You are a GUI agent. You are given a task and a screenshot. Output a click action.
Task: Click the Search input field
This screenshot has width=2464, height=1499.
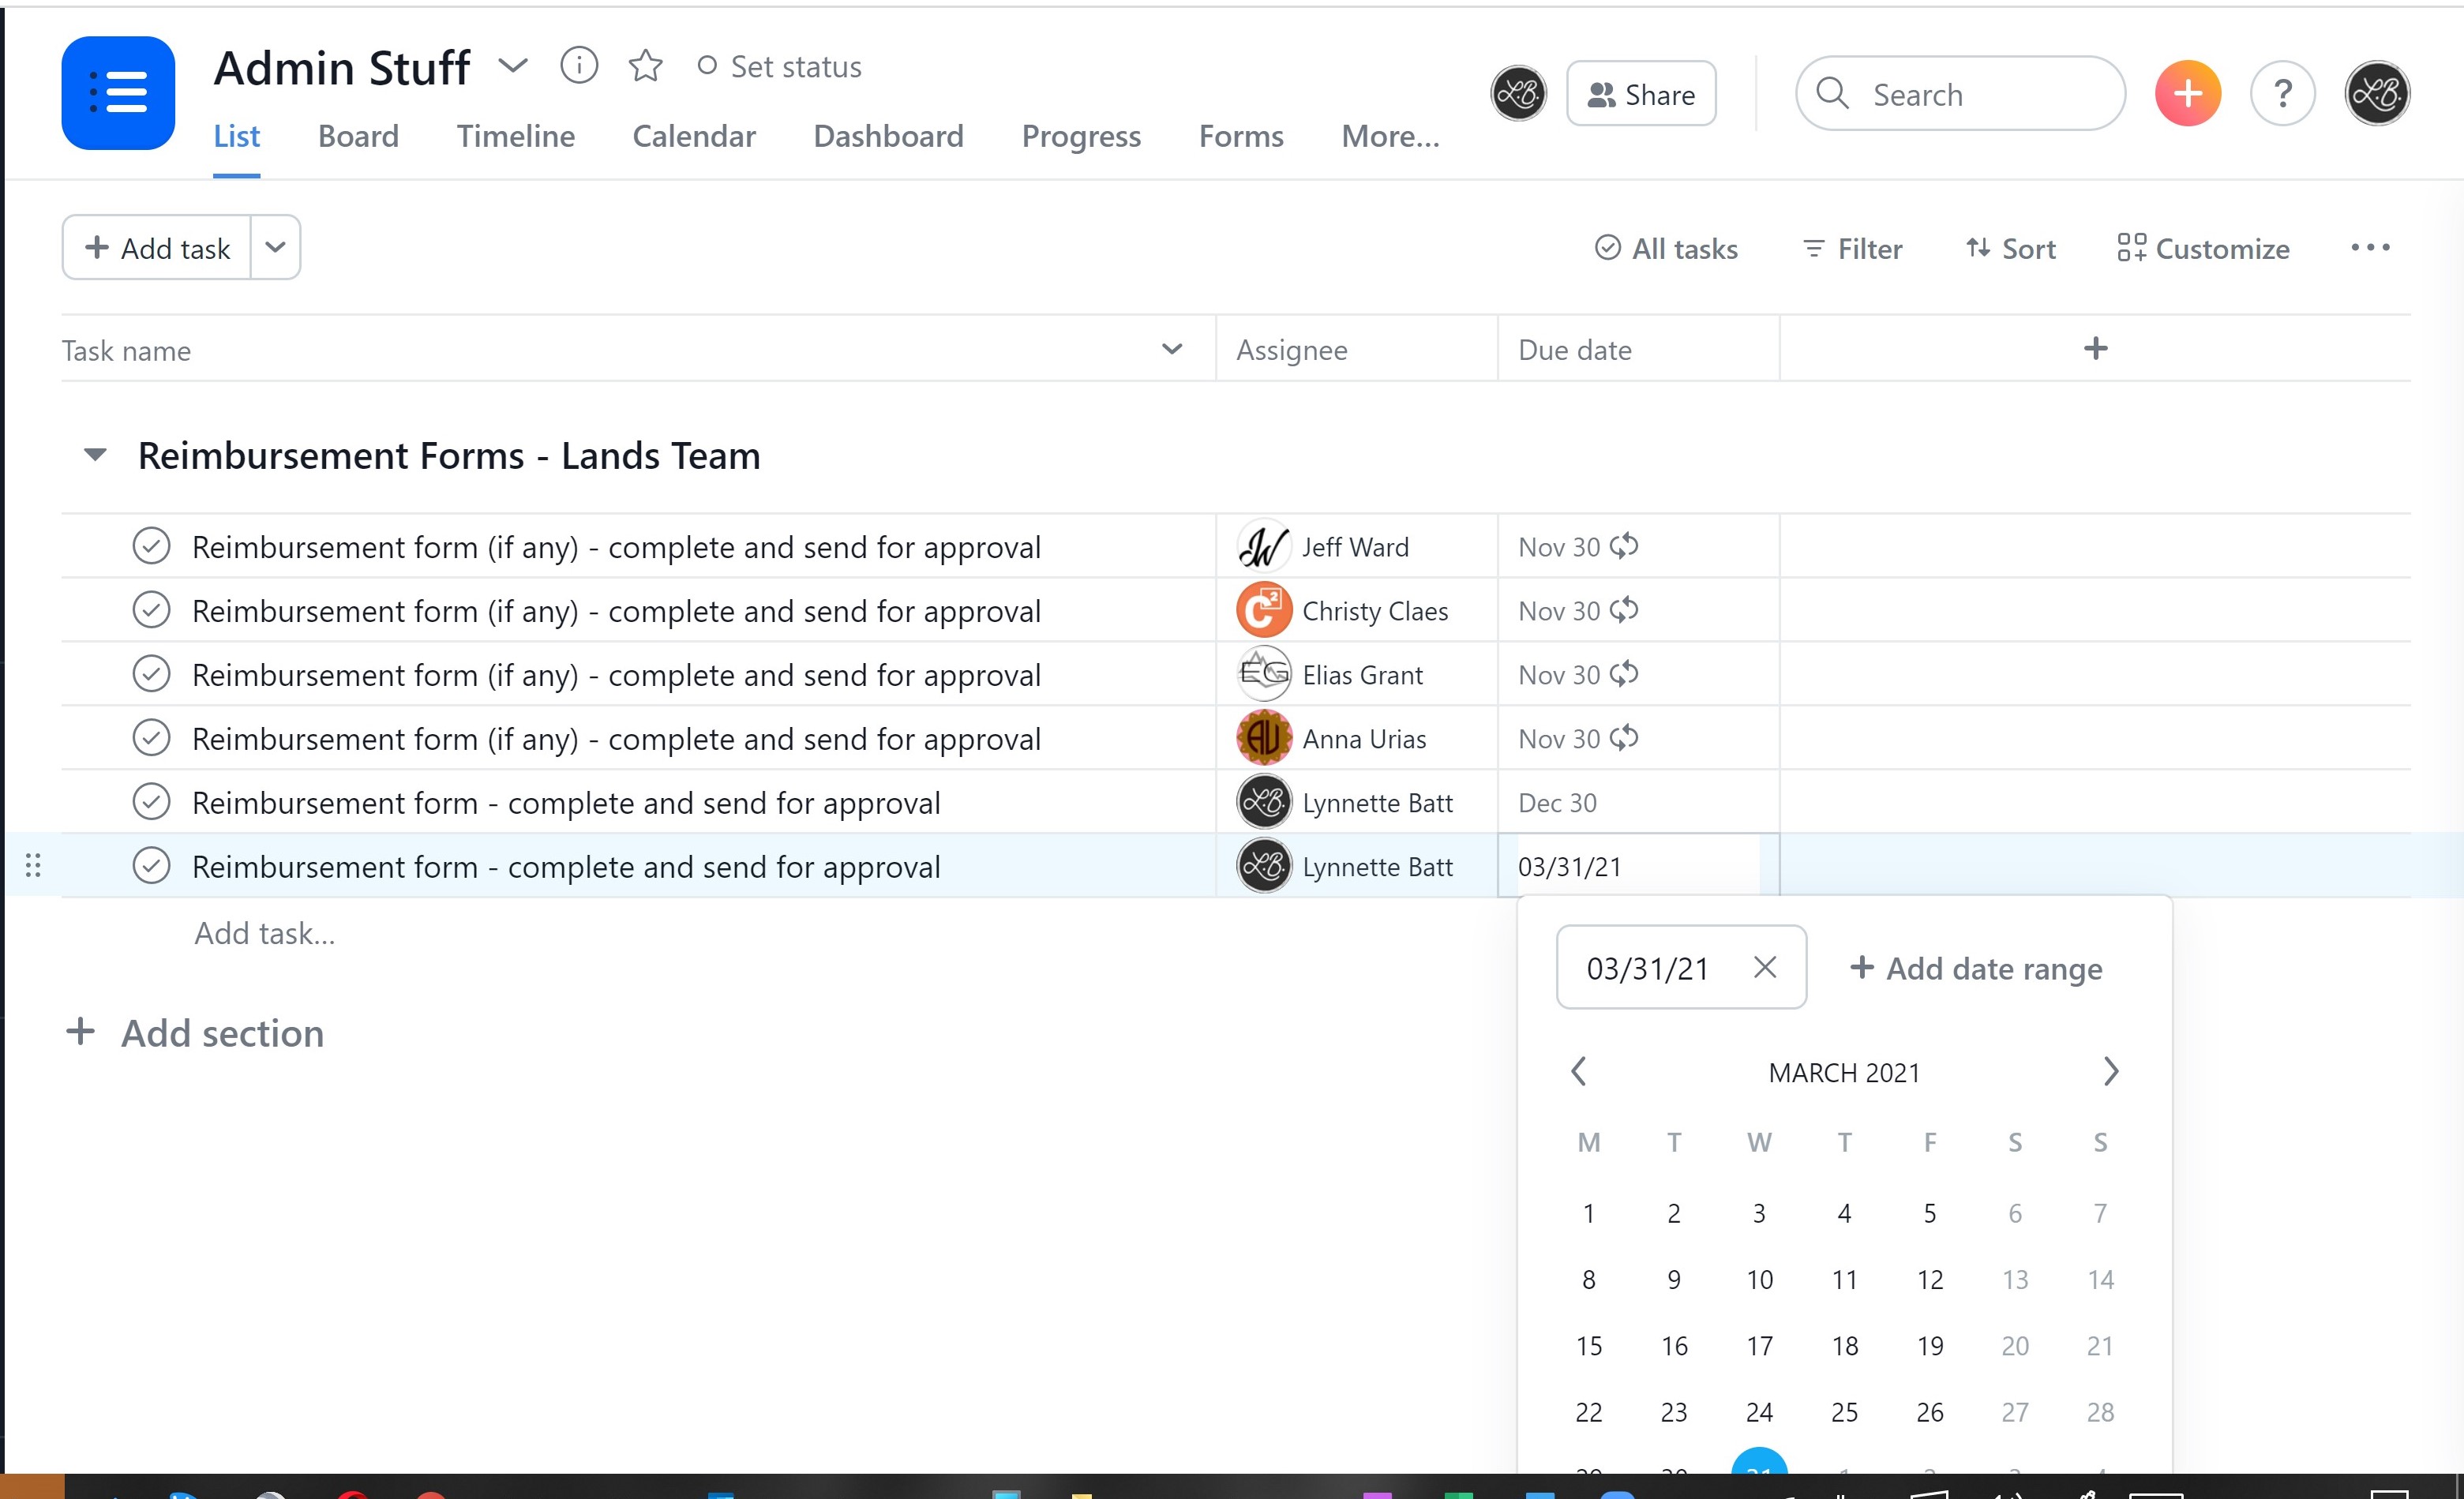coord(1960,93)
